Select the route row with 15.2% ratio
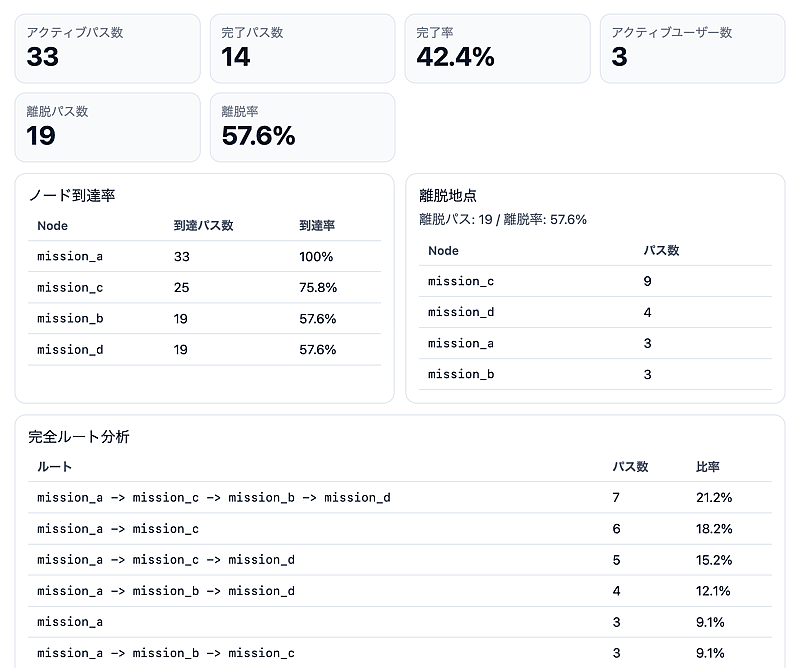 click(400, 560)
